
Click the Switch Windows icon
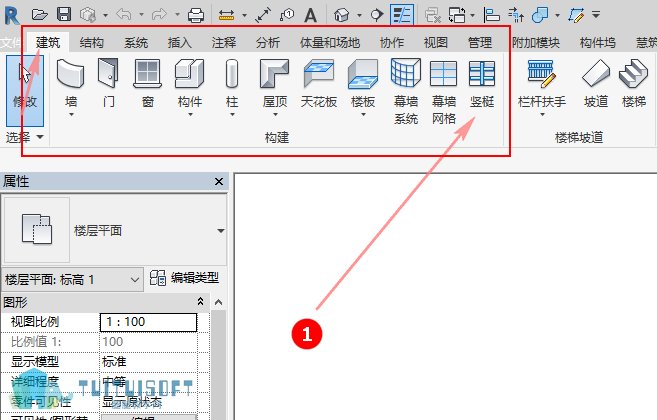[457, 16]
